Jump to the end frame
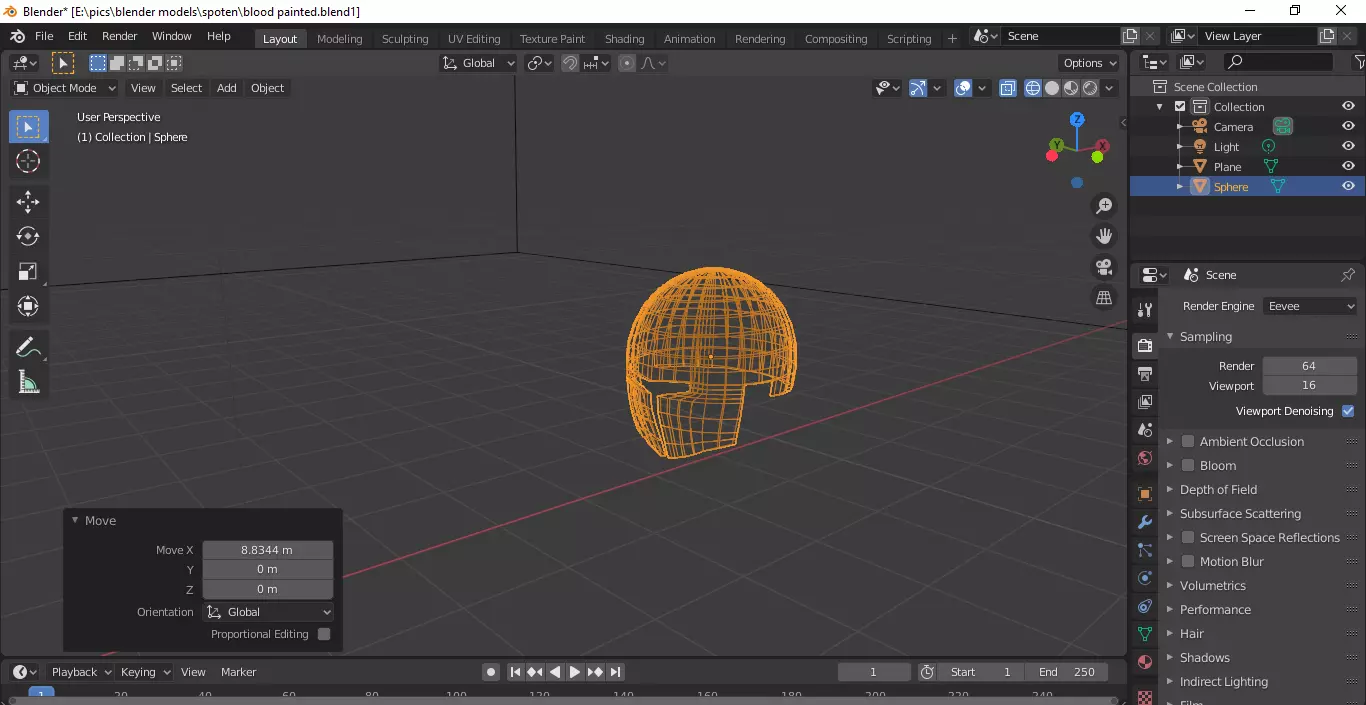The image size is (1366, 705). coord(616,672)
